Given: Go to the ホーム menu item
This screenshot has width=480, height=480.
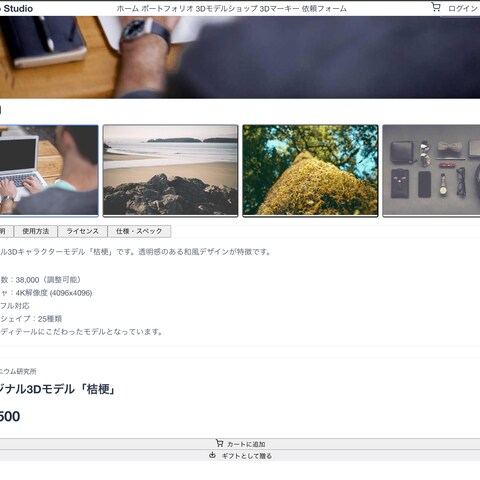Looking at the screenshot, I should pyautogui.click(x=127, y=9).
